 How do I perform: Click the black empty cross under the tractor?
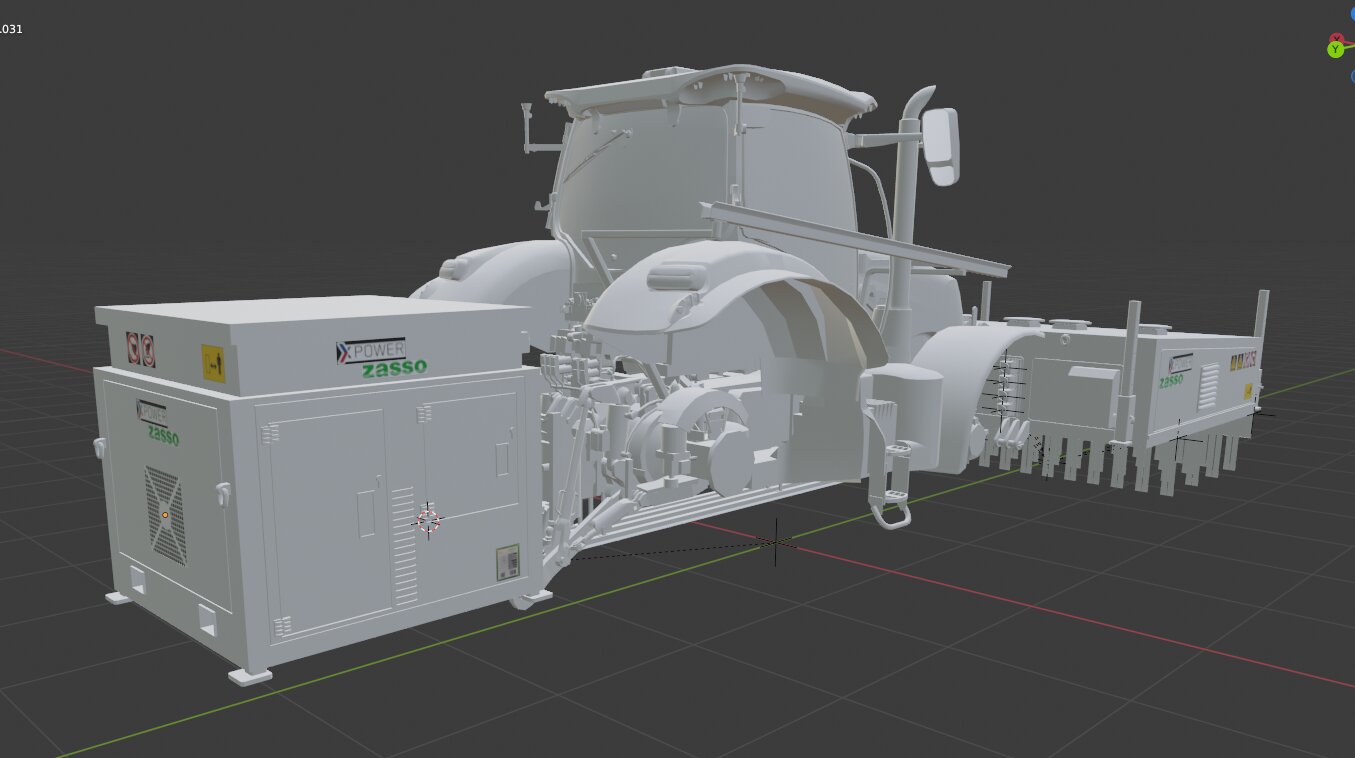776,543
